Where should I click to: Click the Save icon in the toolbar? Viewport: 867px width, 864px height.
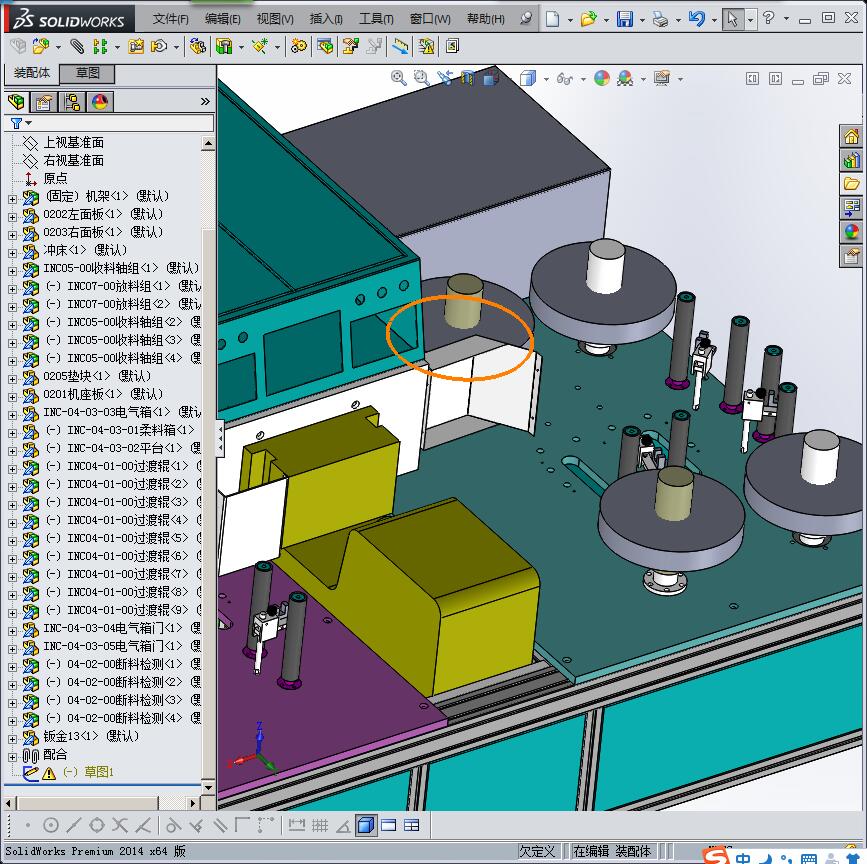click(625, 19)
